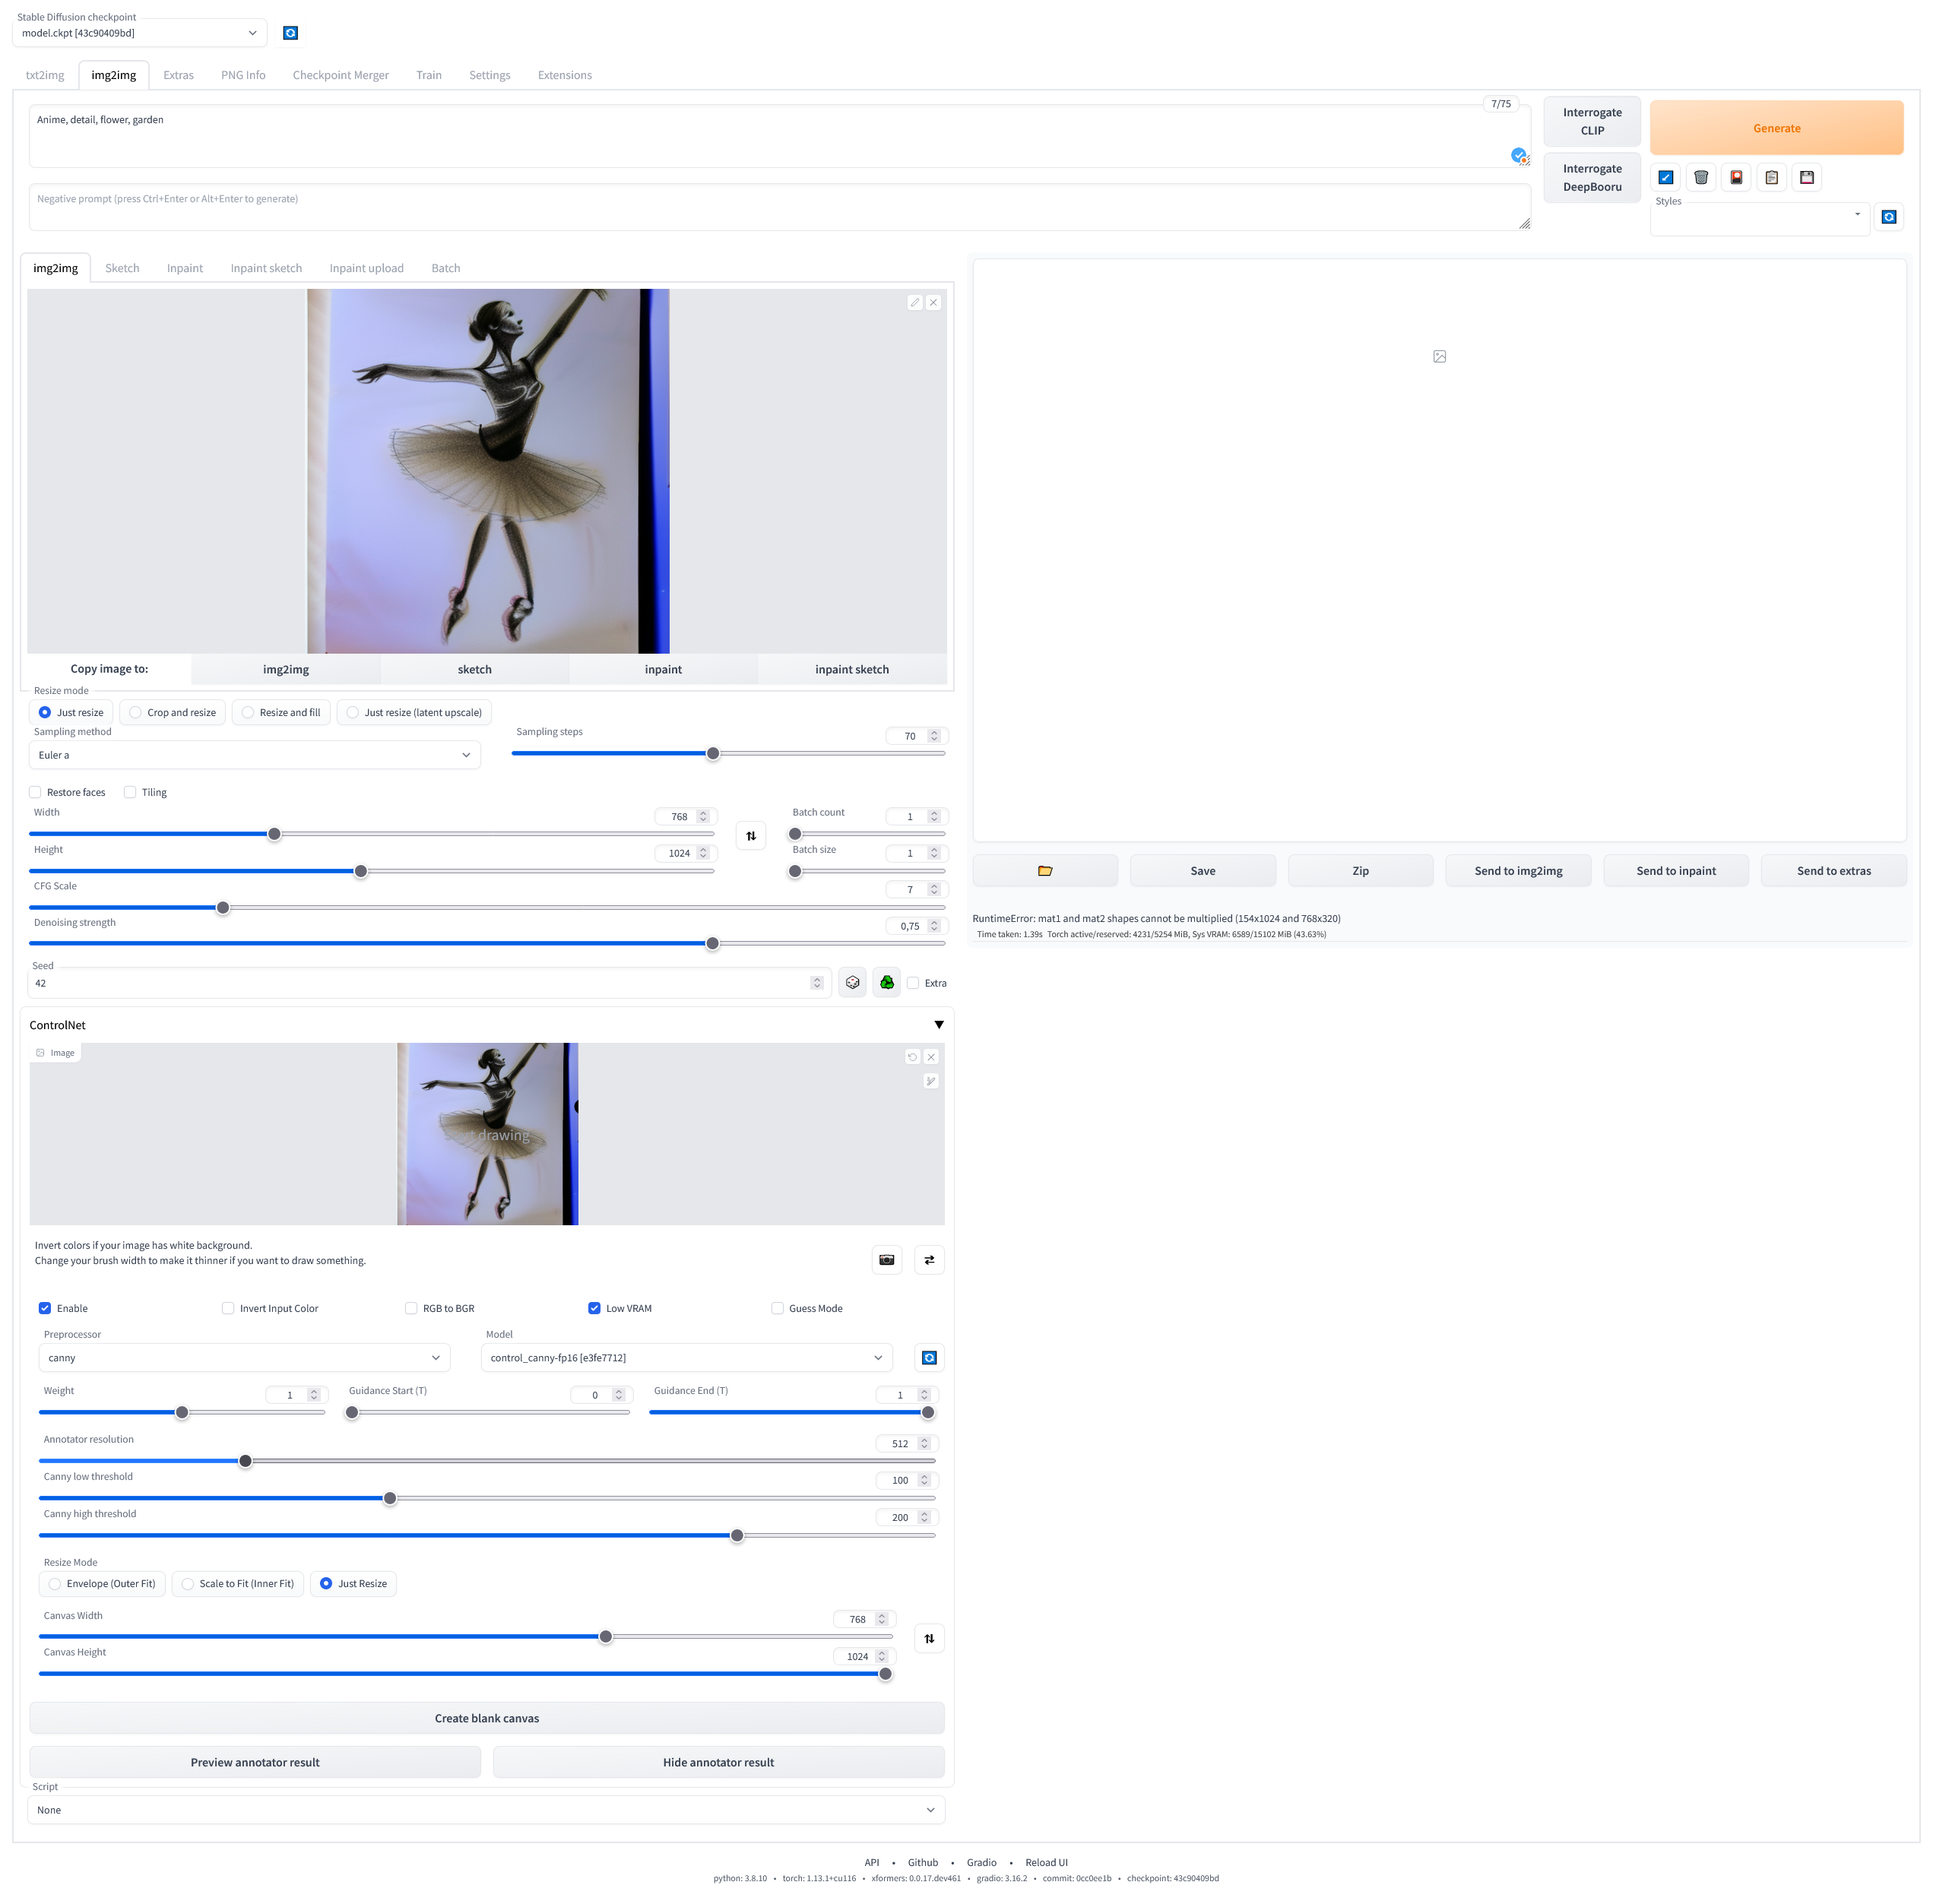Click Interrogate CLIP
This screenshot has height=1904, width=1933.
1592,122
